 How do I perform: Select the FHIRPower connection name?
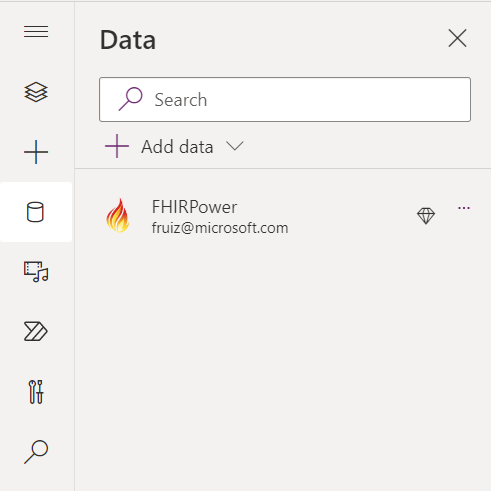click(x=194, y=207)
